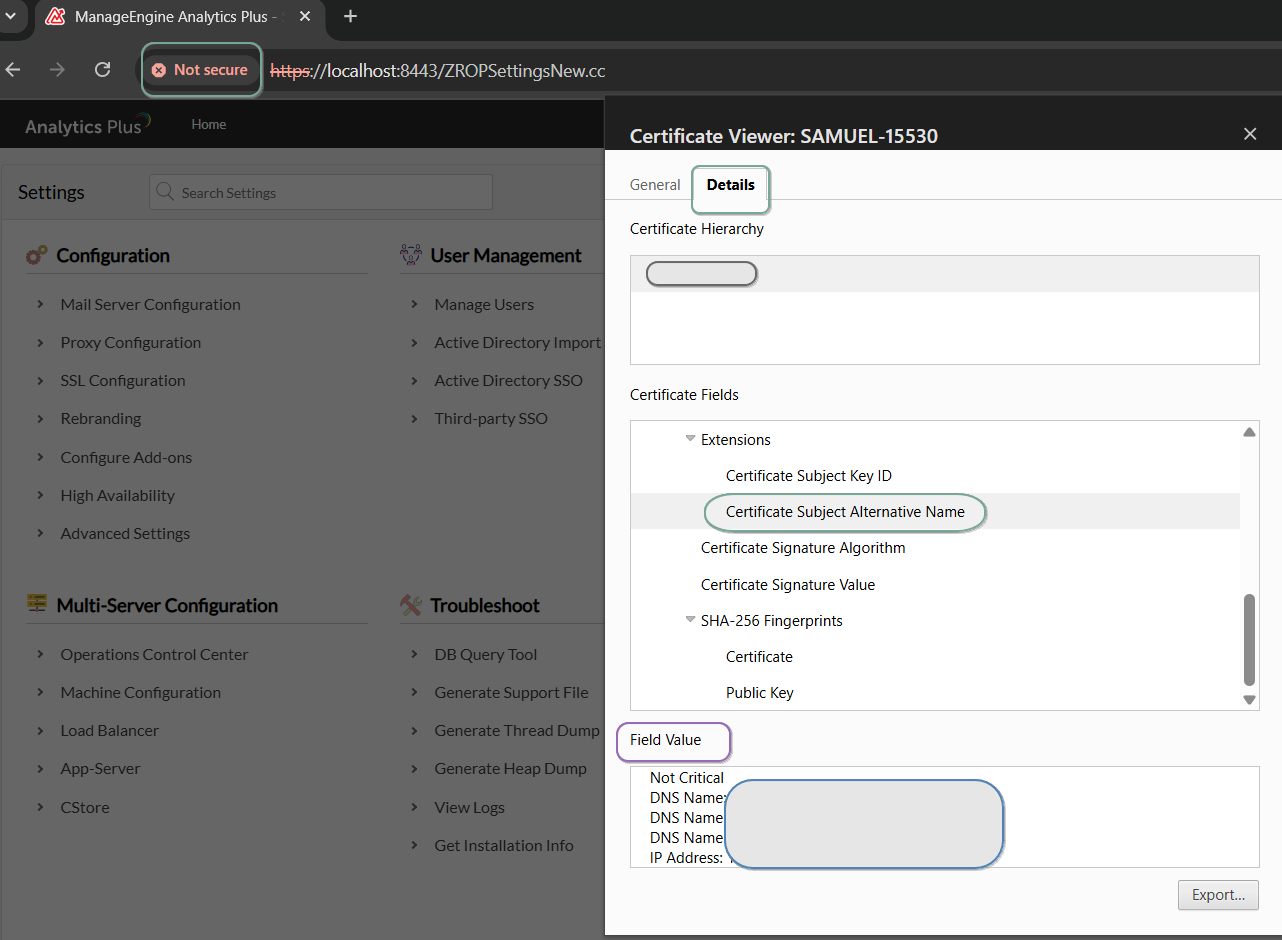Viewport: 1282px width, 940px height.
Task: Open CStore settings
Action: click(85, 808)
